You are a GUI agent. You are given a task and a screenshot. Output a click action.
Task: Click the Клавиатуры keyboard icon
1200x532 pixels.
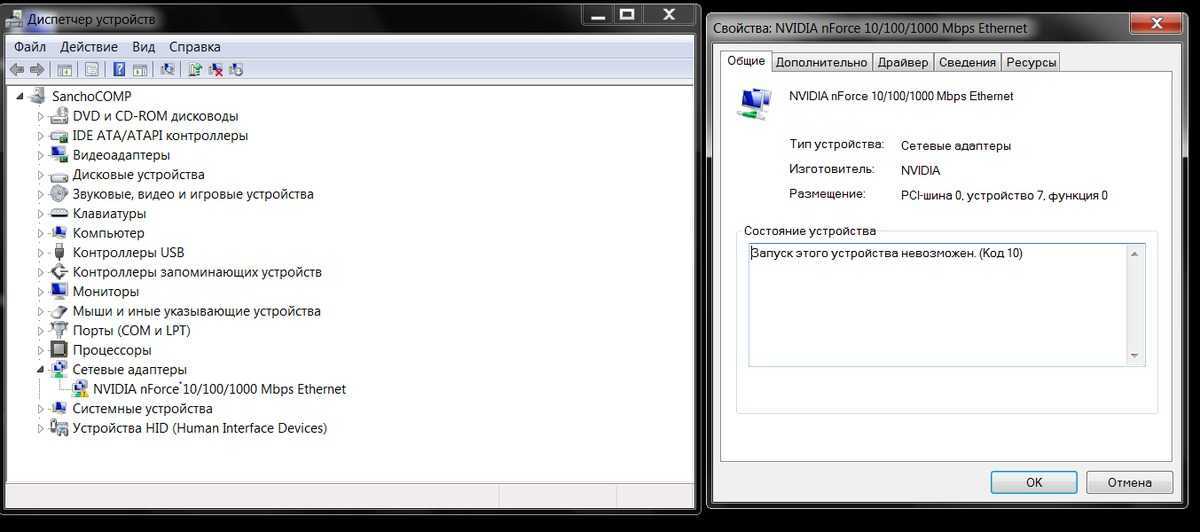click(59, 213)
